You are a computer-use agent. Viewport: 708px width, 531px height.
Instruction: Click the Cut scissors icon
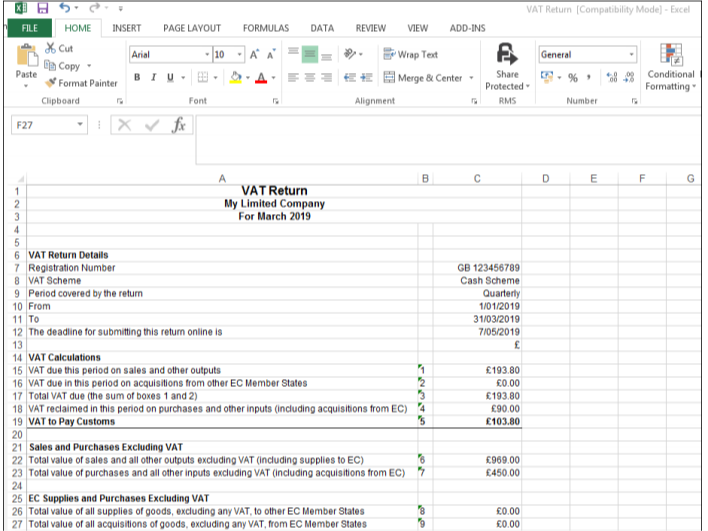[50, 48]
